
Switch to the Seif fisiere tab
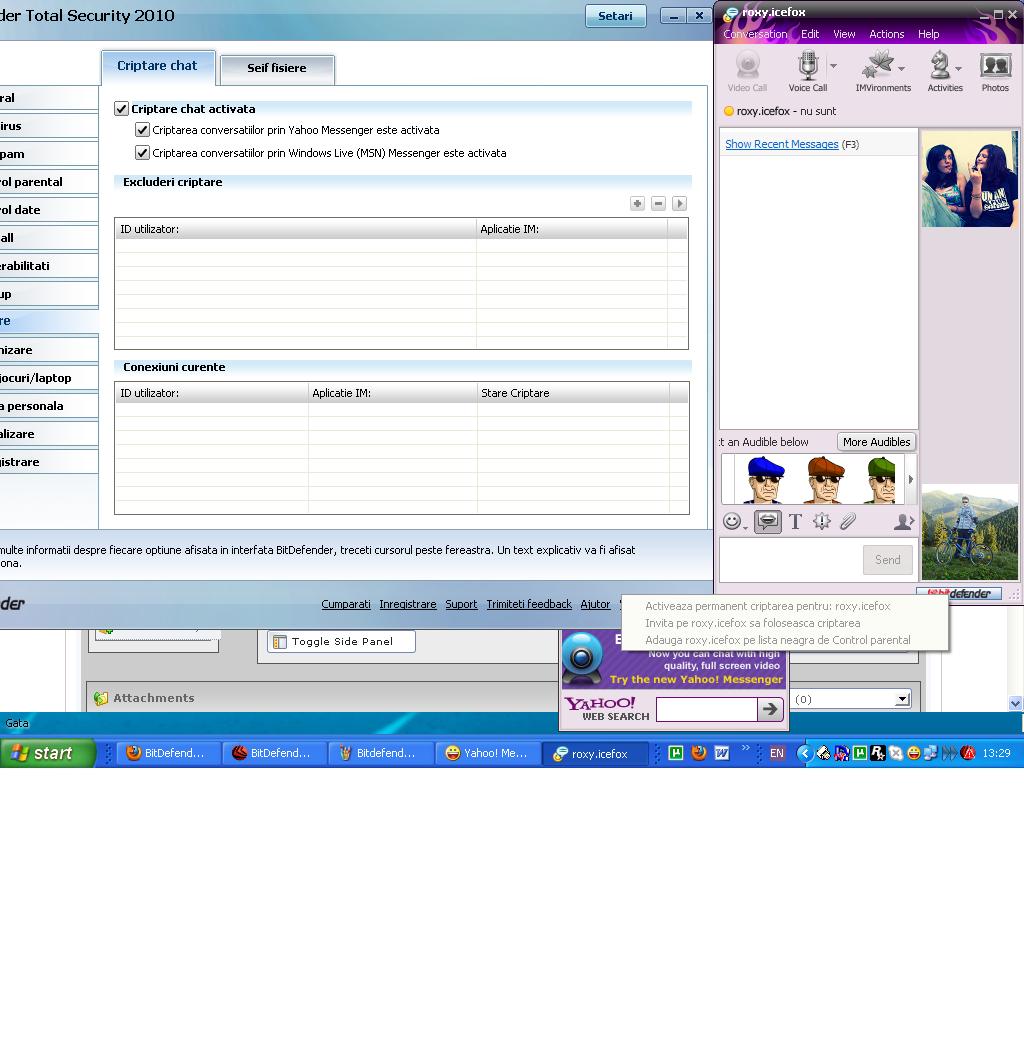pos(277,68)
